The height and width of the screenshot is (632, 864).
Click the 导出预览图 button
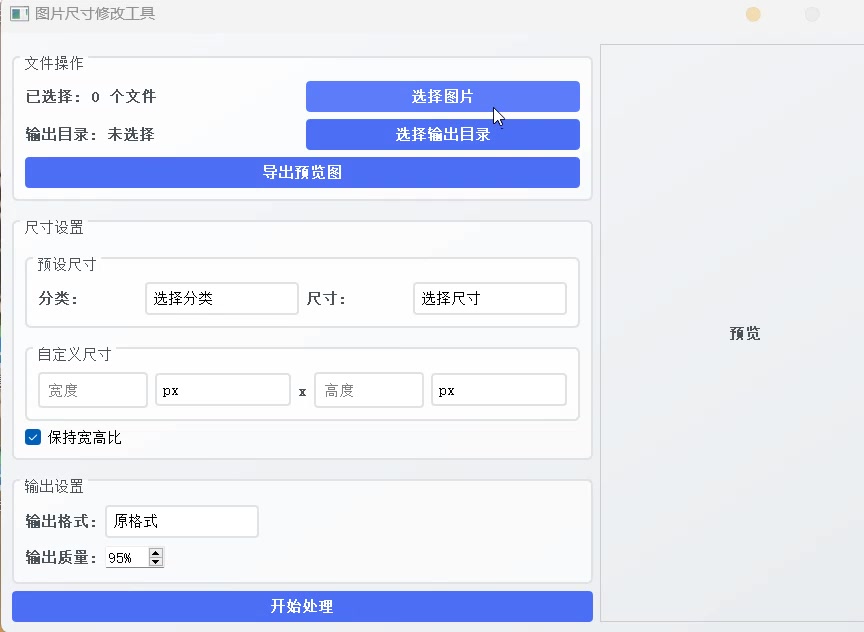point(302,172)
